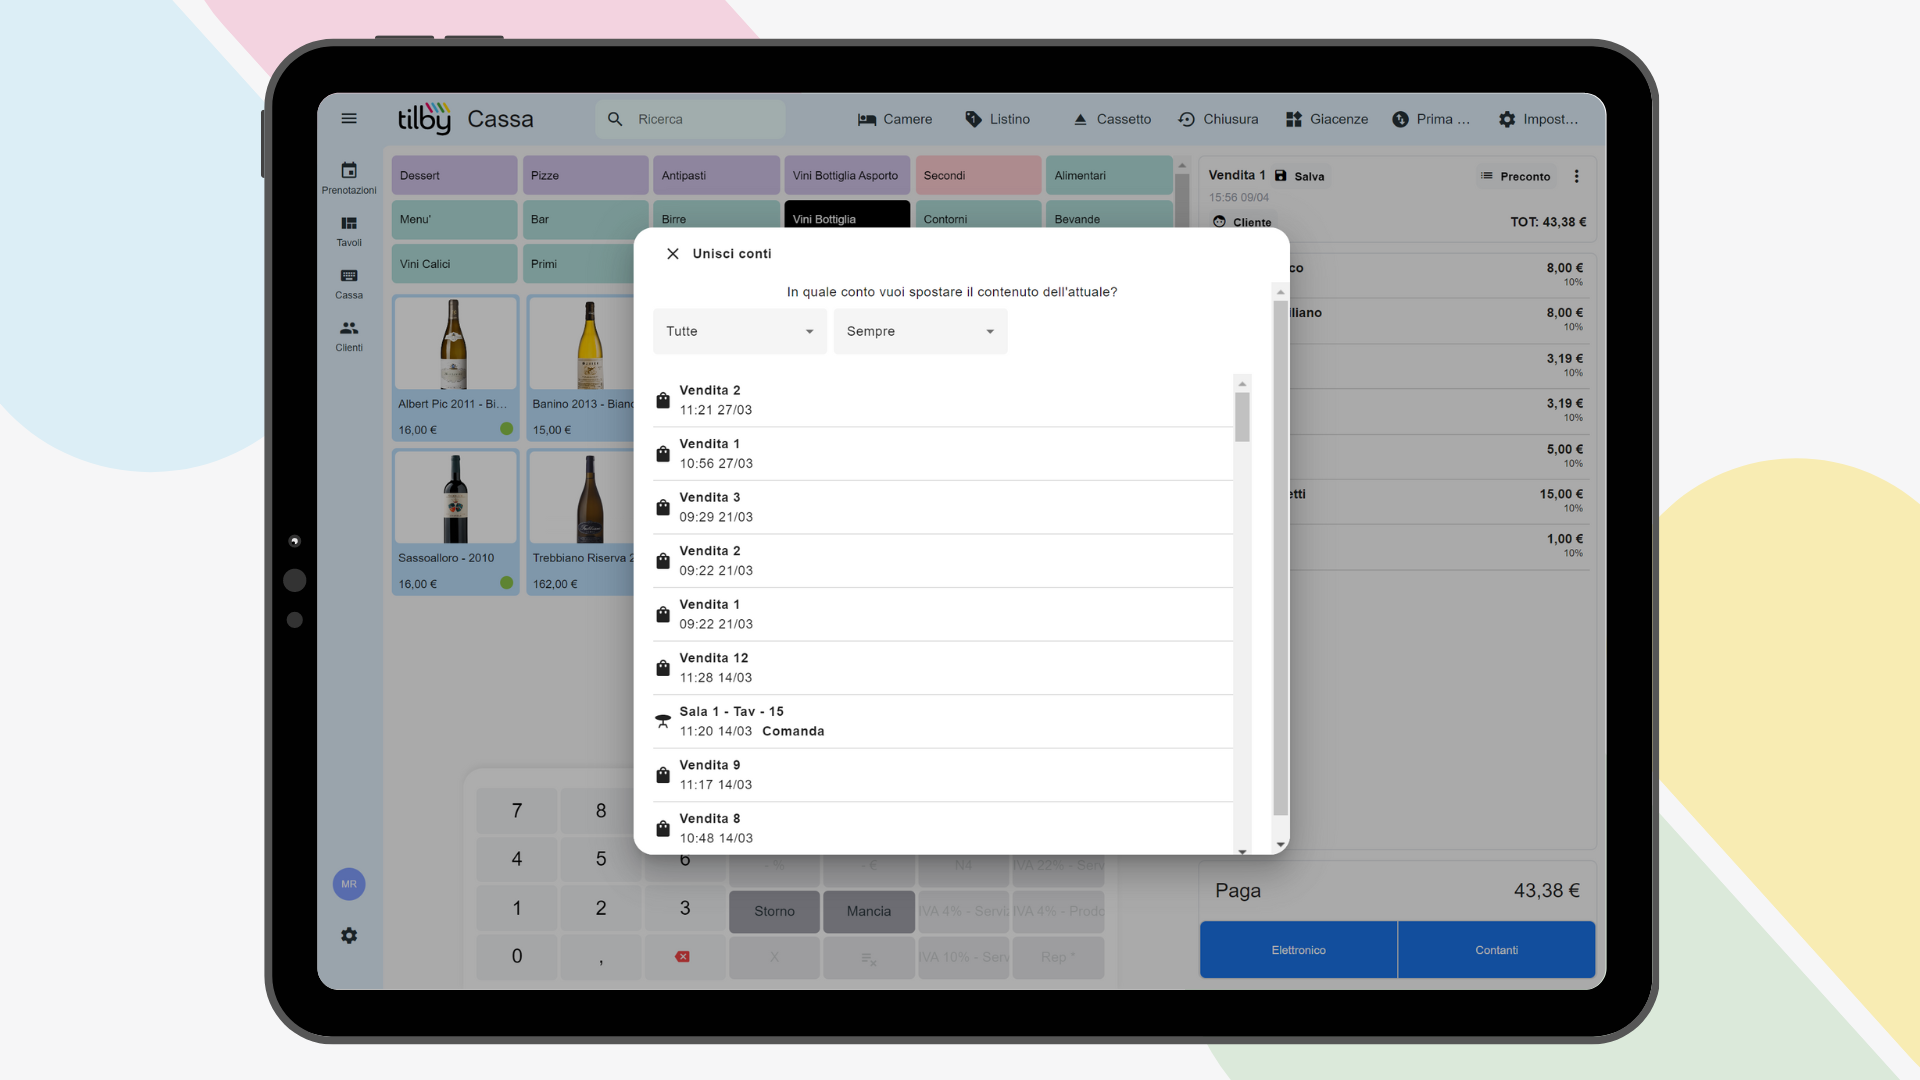
Task: Open Prima… top bar item
Action: point(1431,119)
